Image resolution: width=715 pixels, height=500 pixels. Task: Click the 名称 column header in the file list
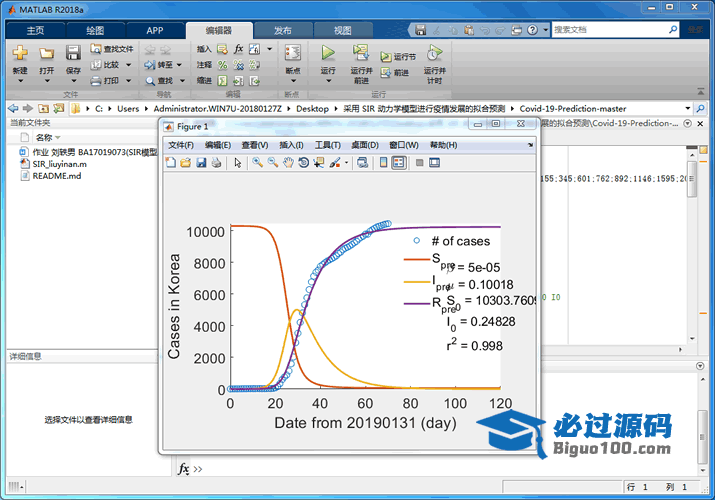[x=44, y=137]
